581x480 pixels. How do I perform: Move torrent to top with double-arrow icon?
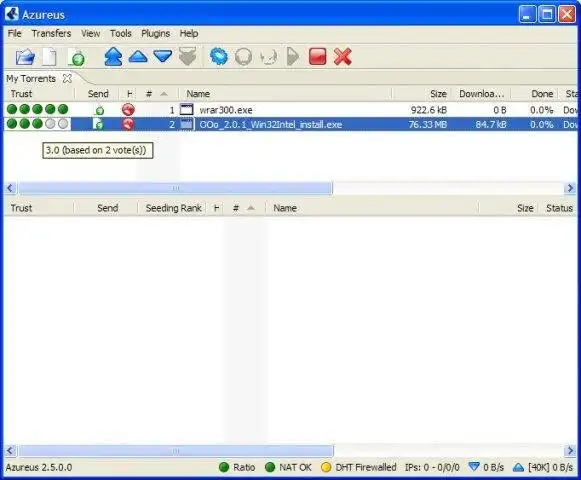(113, 57)
